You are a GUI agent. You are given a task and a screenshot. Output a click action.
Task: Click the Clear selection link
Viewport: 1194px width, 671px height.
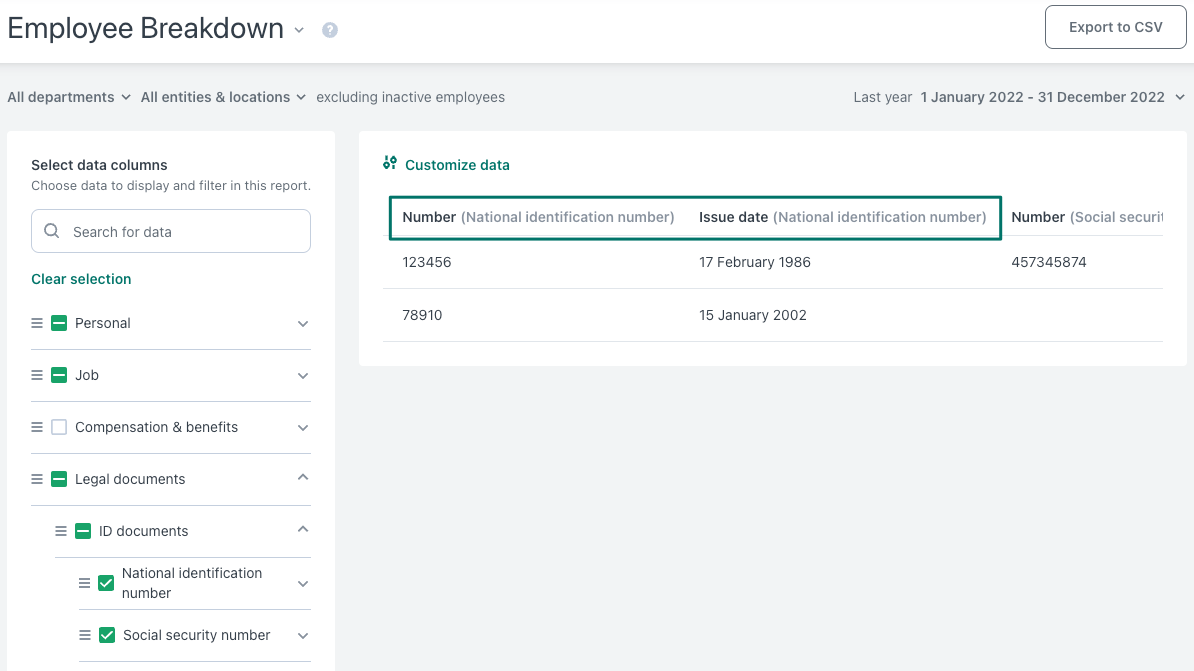click(x=81, y=279)
